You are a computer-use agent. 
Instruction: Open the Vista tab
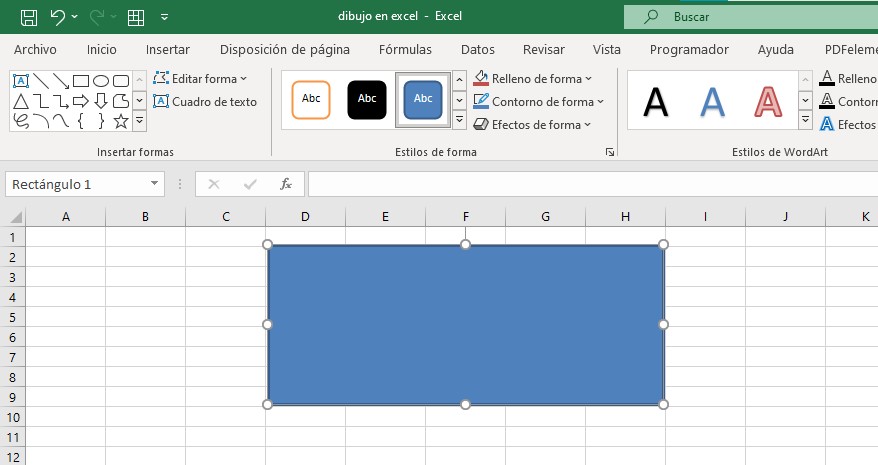tap(607, 50)
